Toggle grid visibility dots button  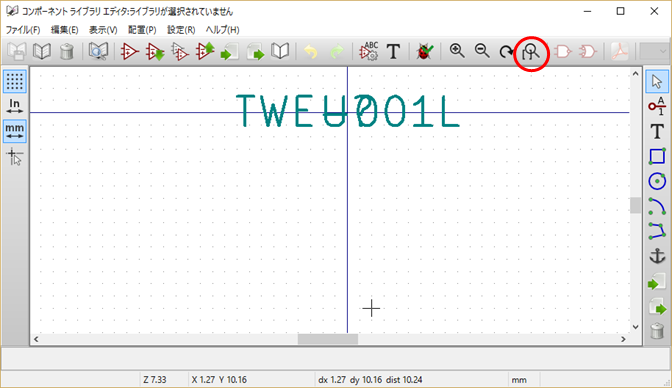tap(15, 81)
